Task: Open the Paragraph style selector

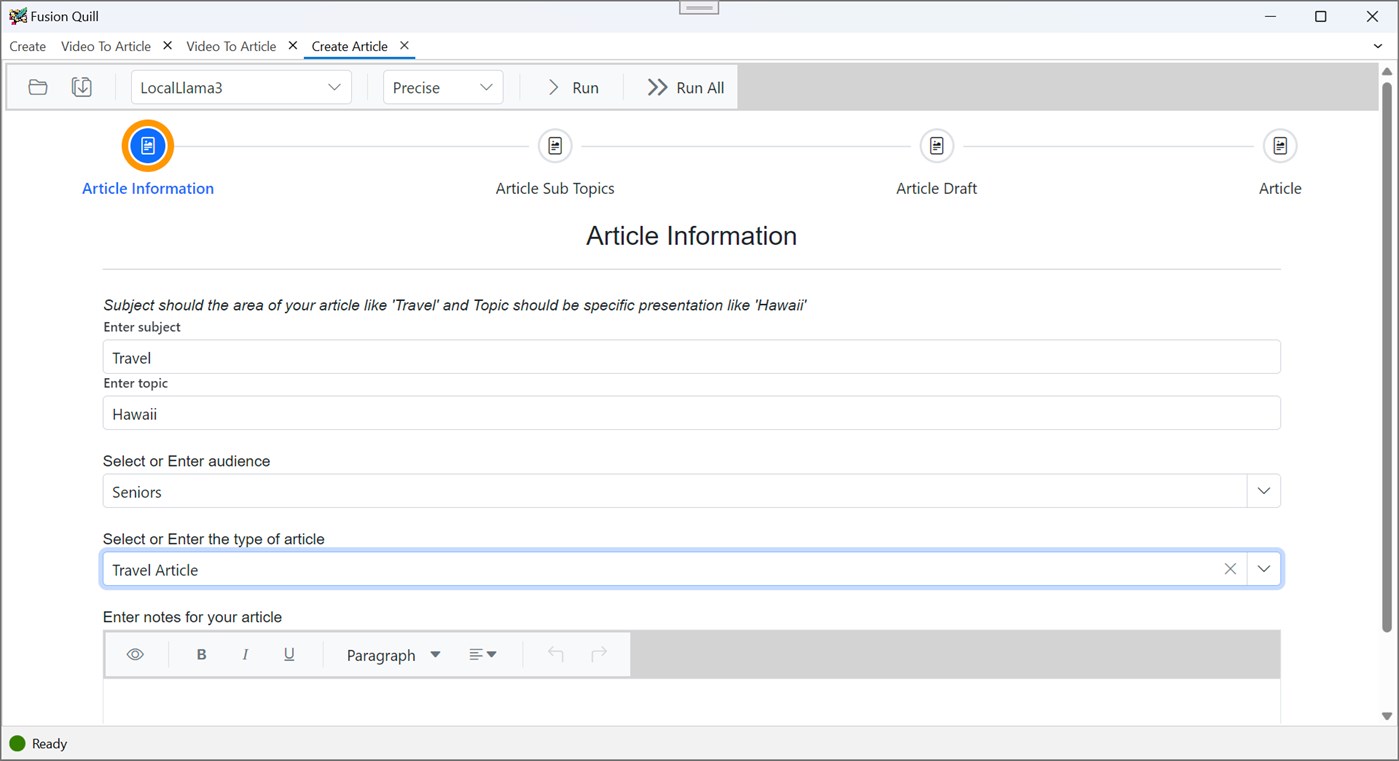Action: 391,654
